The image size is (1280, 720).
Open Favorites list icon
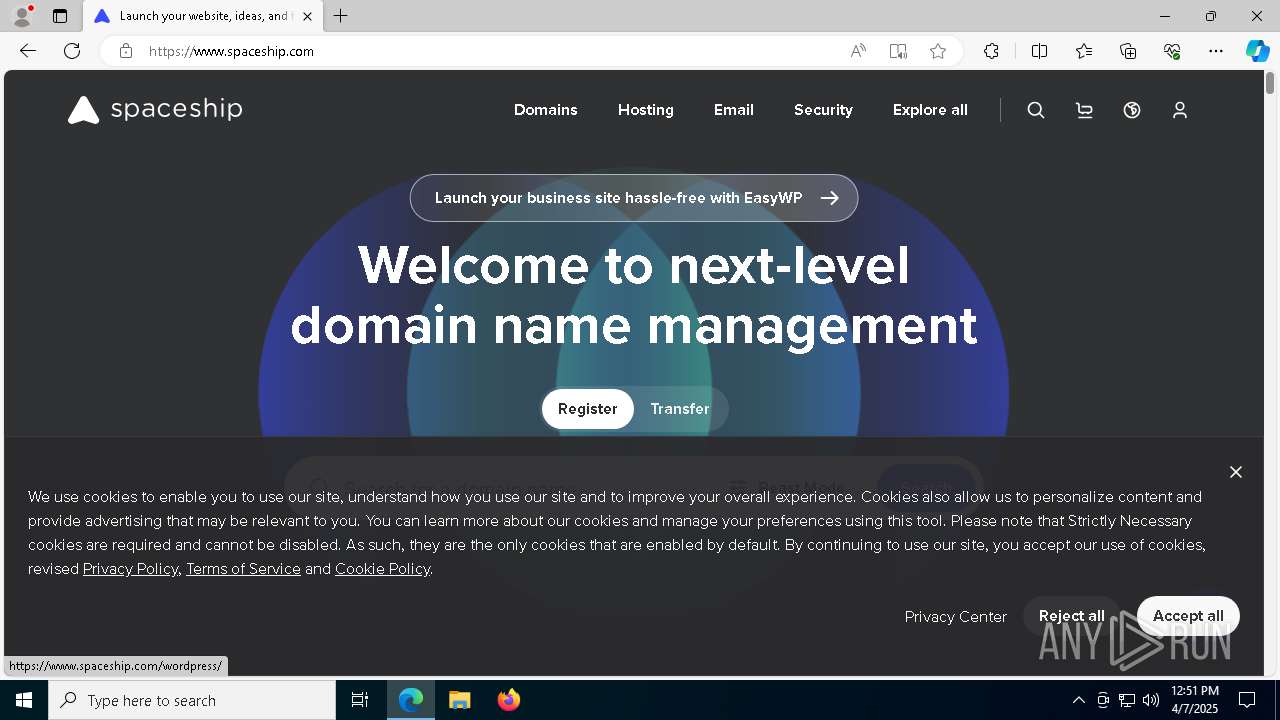click(1084, 51)
